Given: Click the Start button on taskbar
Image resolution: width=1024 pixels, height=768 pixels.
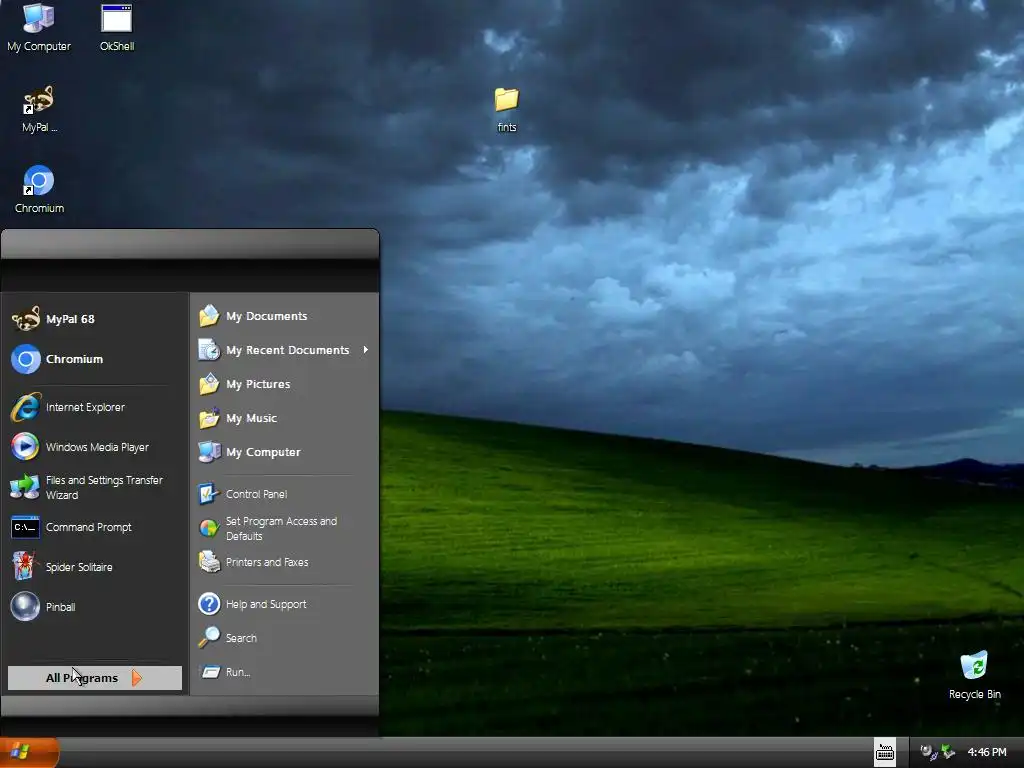Looking at the screenshot, I should pyautogui.click(x=29, y=752).
